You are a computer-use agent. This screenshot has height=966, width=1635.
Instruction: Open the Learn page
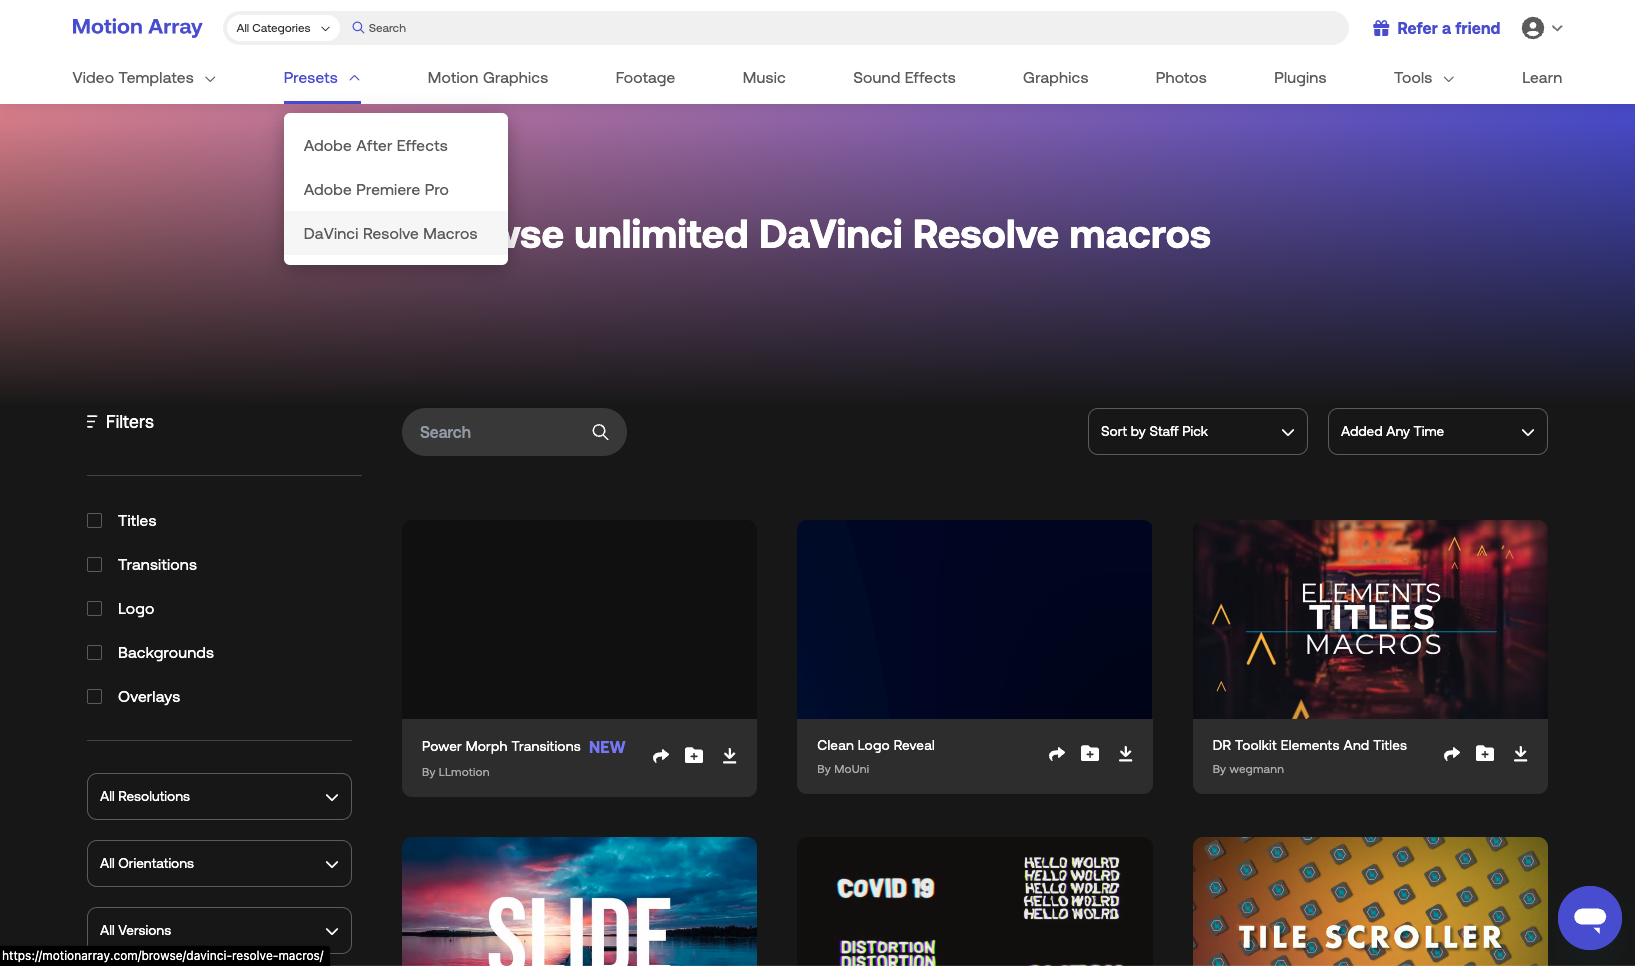(x=1542, y=78)
